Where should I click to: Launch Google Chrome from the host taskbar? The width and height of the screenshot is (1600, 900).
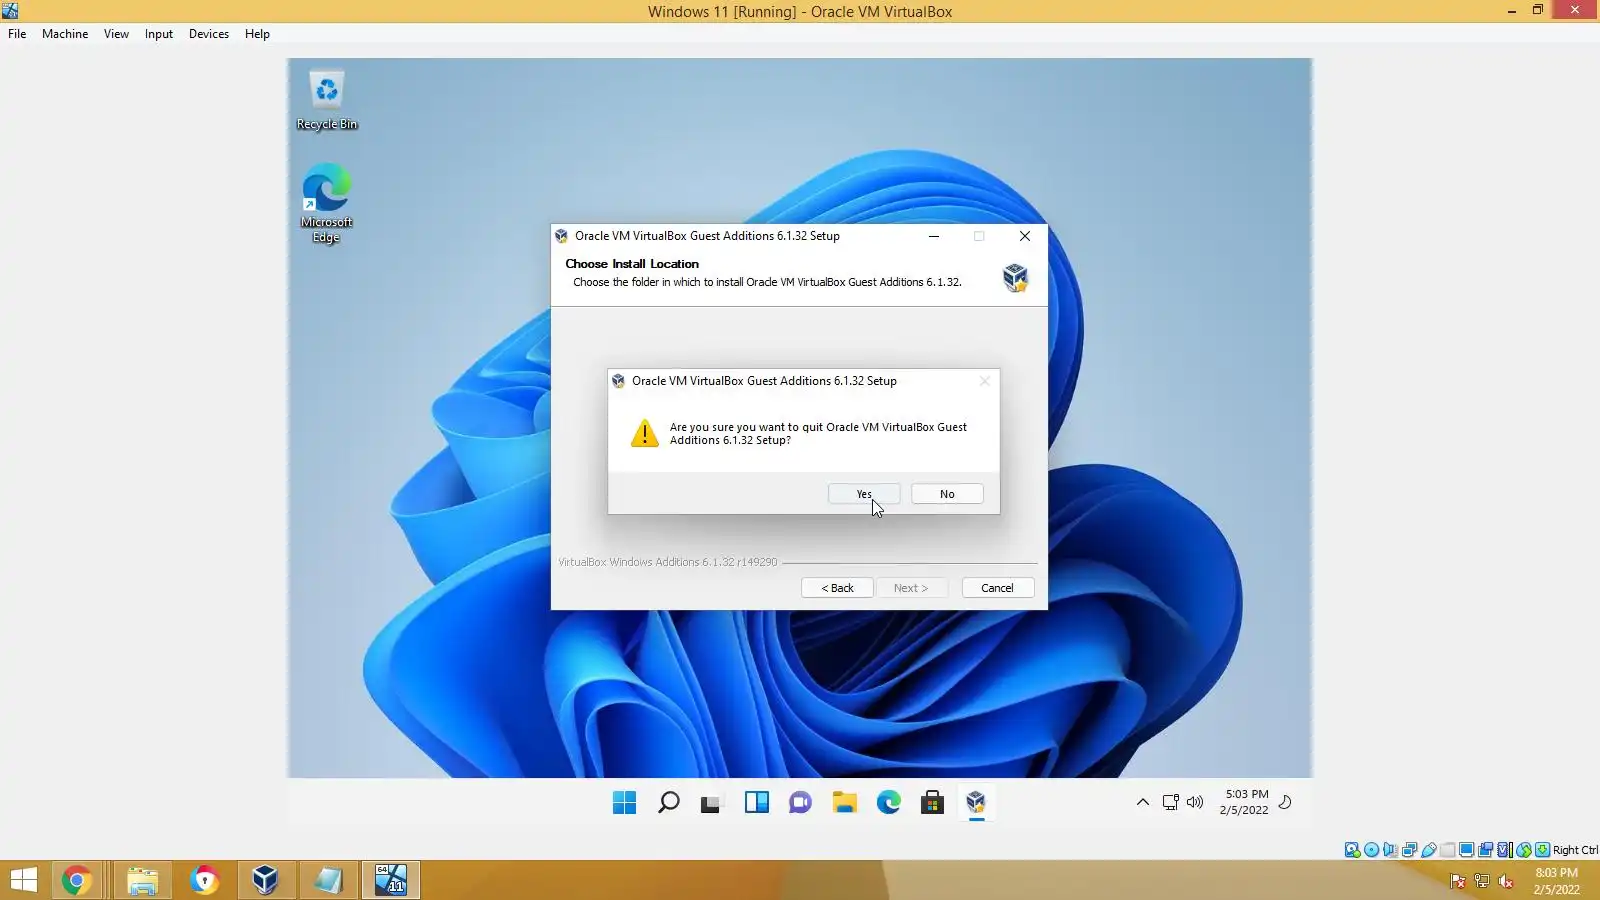click(x=76, y=880)
